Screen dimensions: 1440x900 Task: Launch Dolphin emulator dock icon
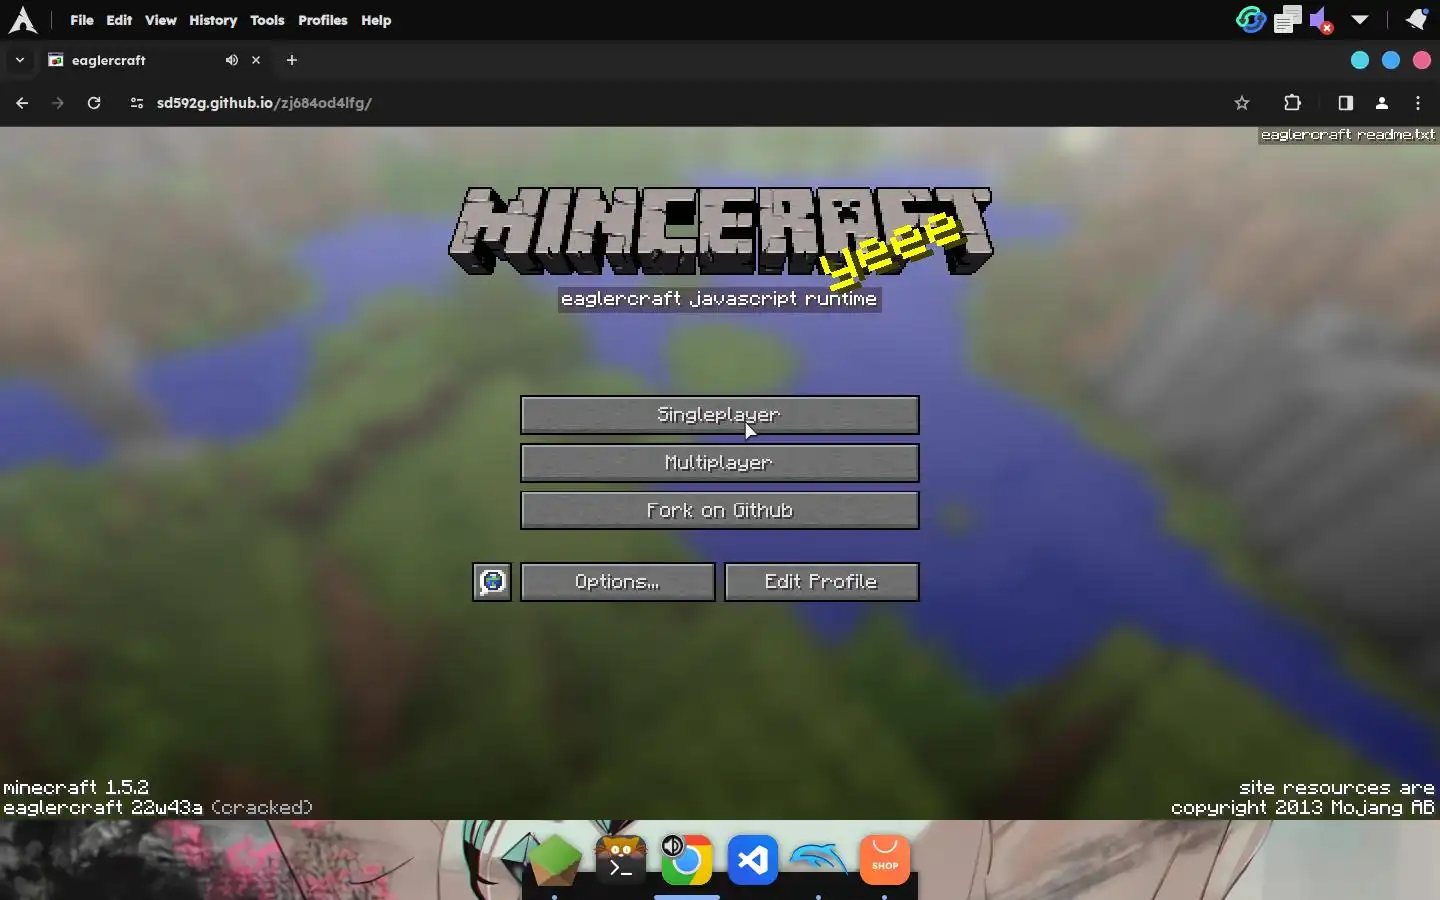coord(819,859)
